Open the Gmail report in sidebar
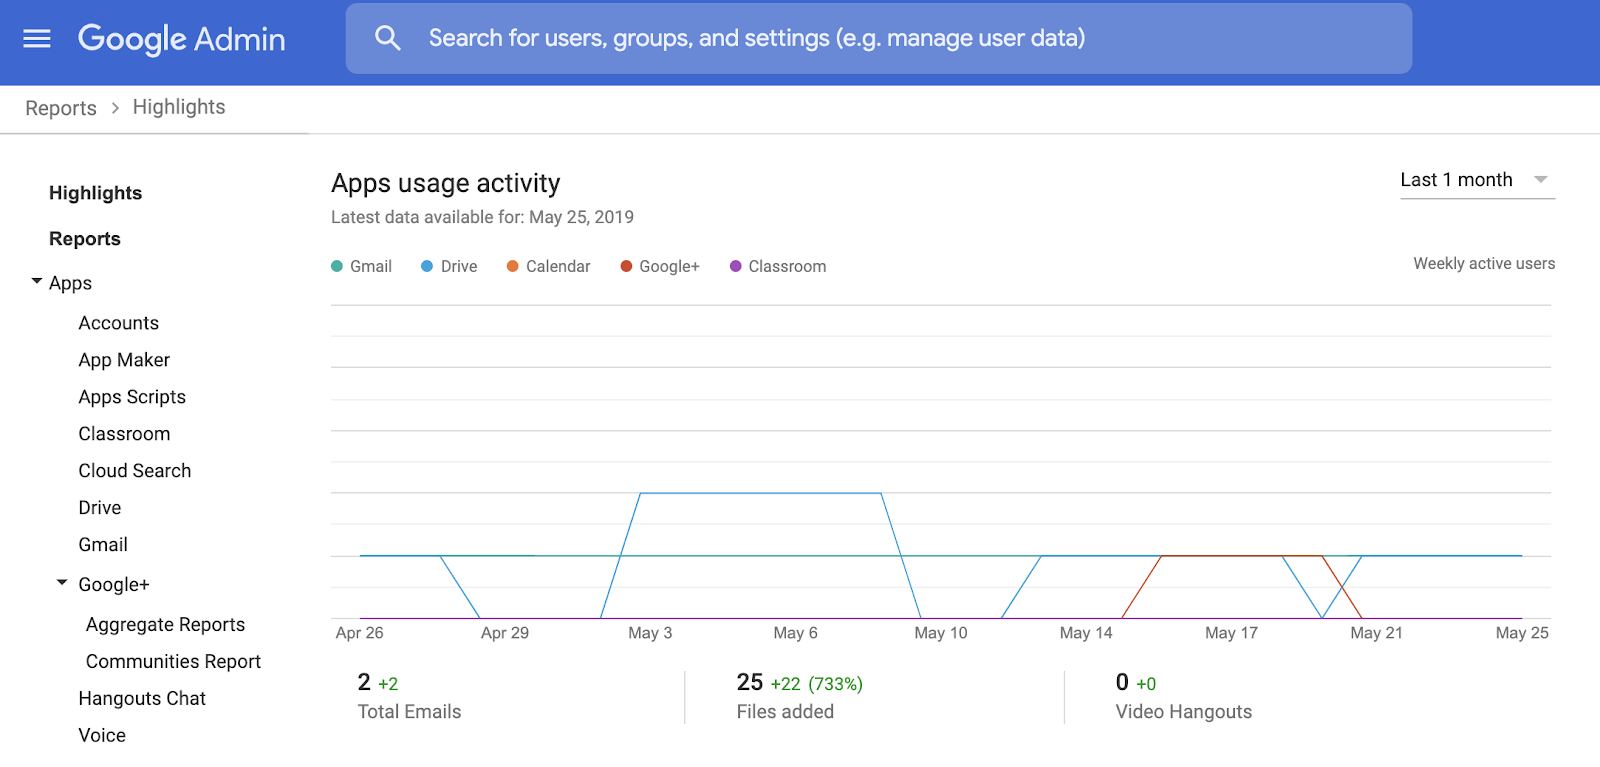 click(103, 545)
